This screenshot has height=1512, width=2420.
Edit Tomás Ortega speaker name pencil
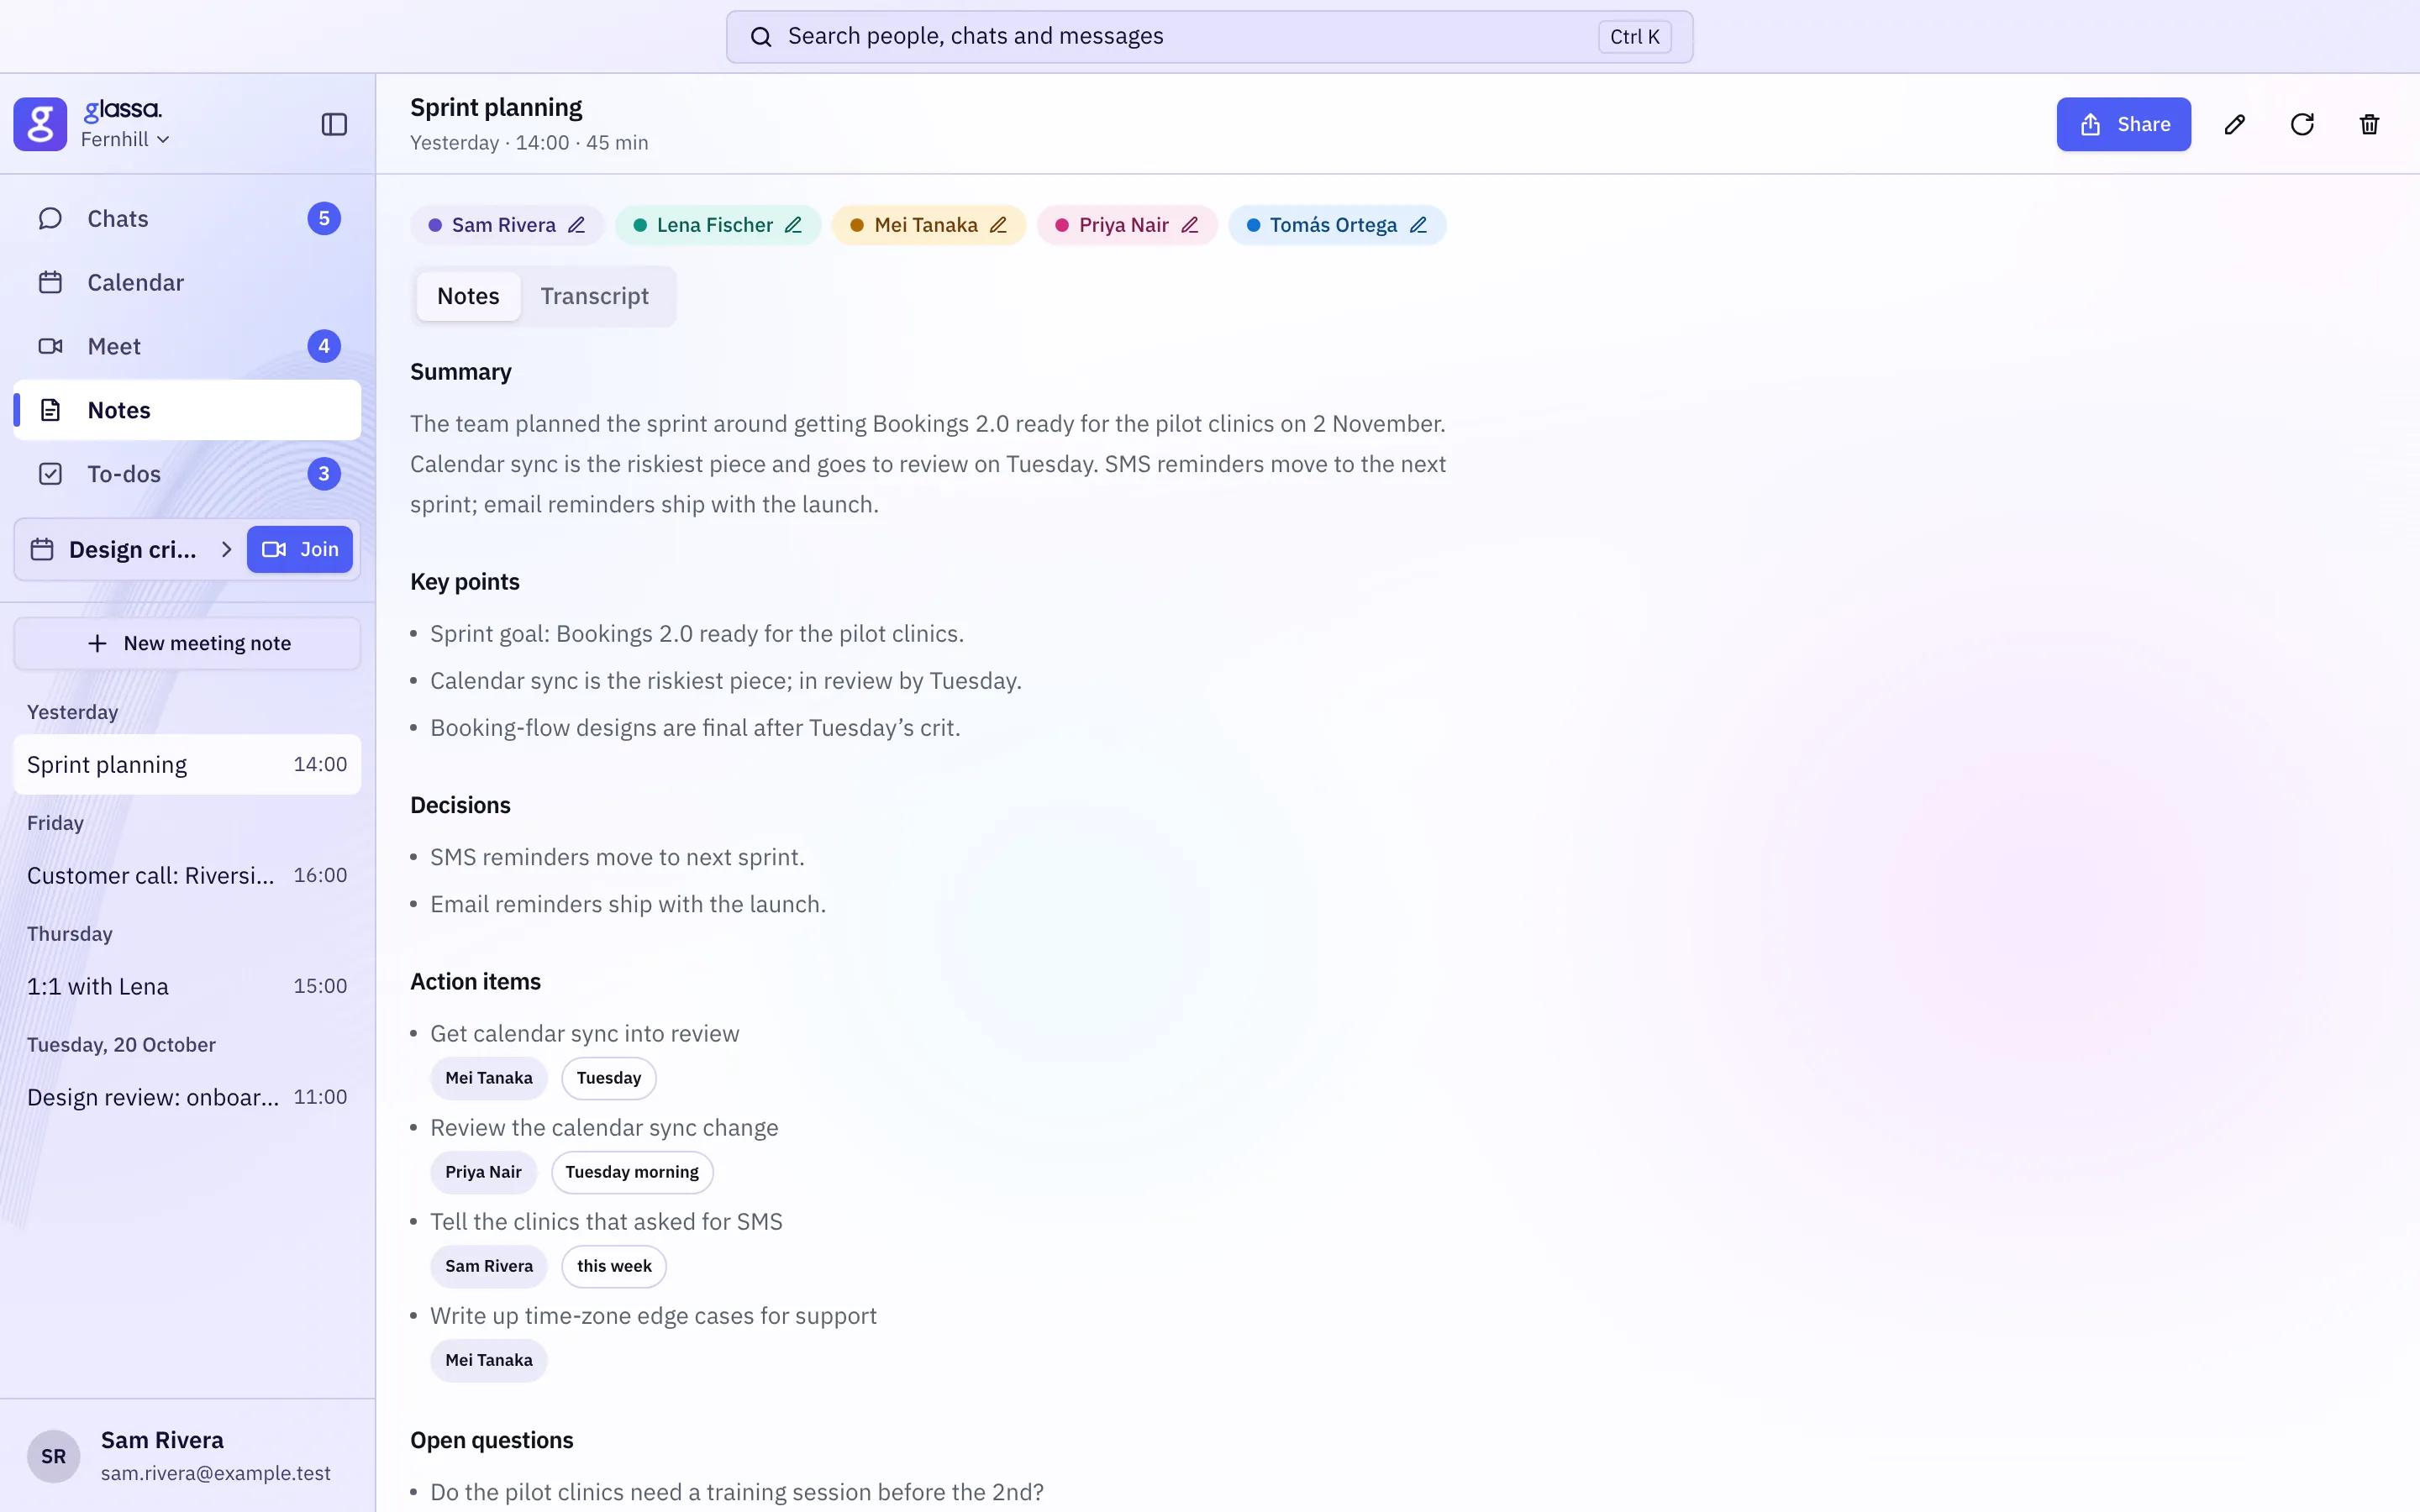tap(1419, 225)
